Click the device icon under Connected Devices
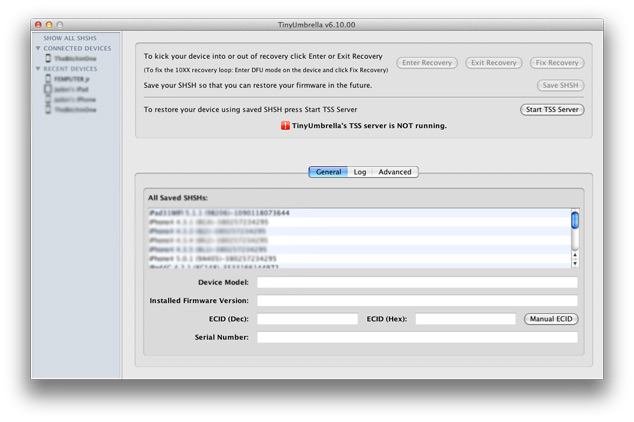This screenshot has width=634, height=422. pyautogui.click(x=47, y=59)
